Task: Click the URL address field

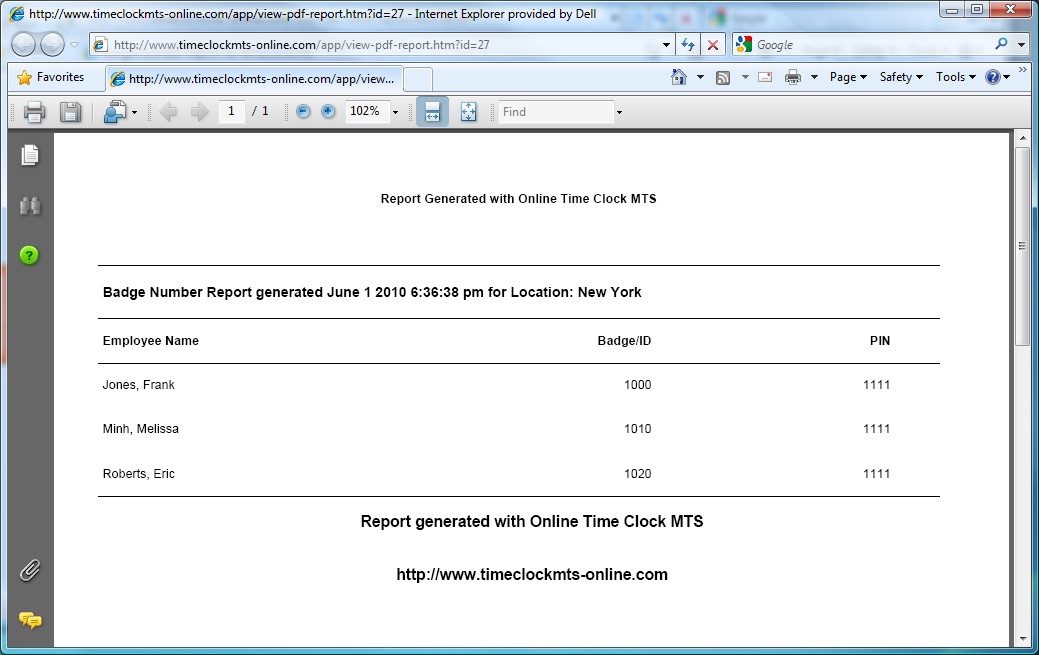Action: (x=381, y=44)
